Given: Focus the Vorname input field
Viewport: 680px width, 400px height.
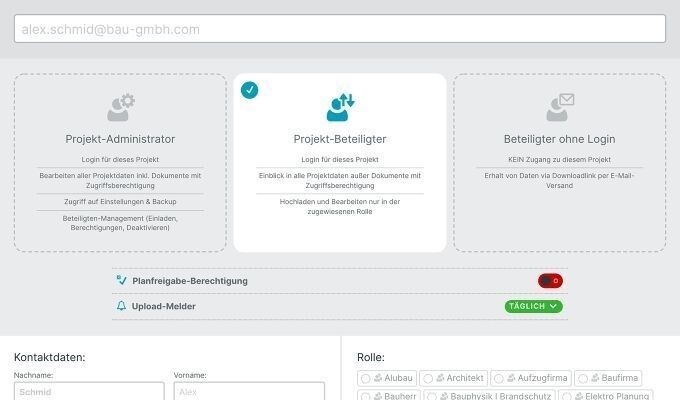Looking at the screenshot, I should 249,391.
